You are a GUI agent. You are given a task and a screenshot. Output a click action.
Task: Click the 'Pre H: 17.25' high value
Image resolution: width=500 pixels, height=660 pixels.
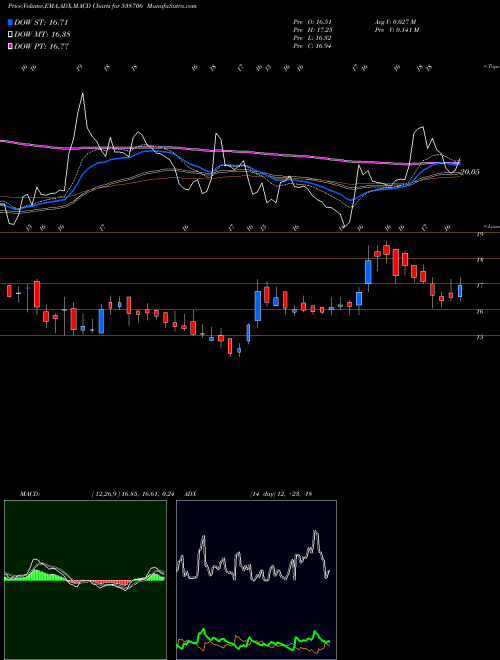coord(312,30)
